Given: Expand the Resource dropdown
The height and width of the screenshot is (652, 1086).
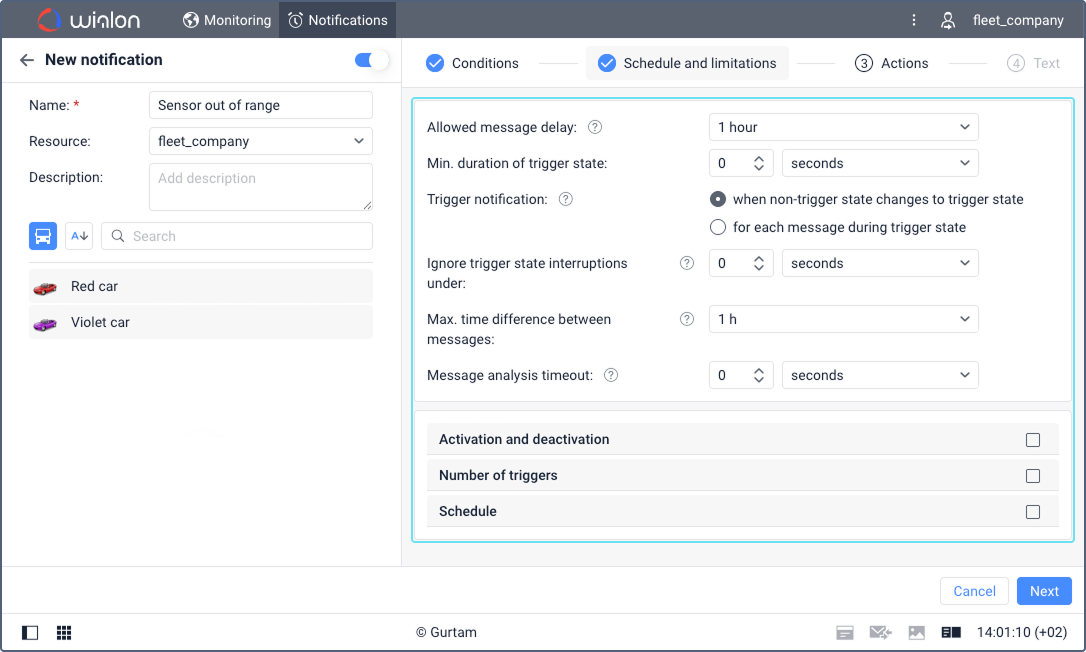Looking at the screenshot, I should tap(260, 141).
